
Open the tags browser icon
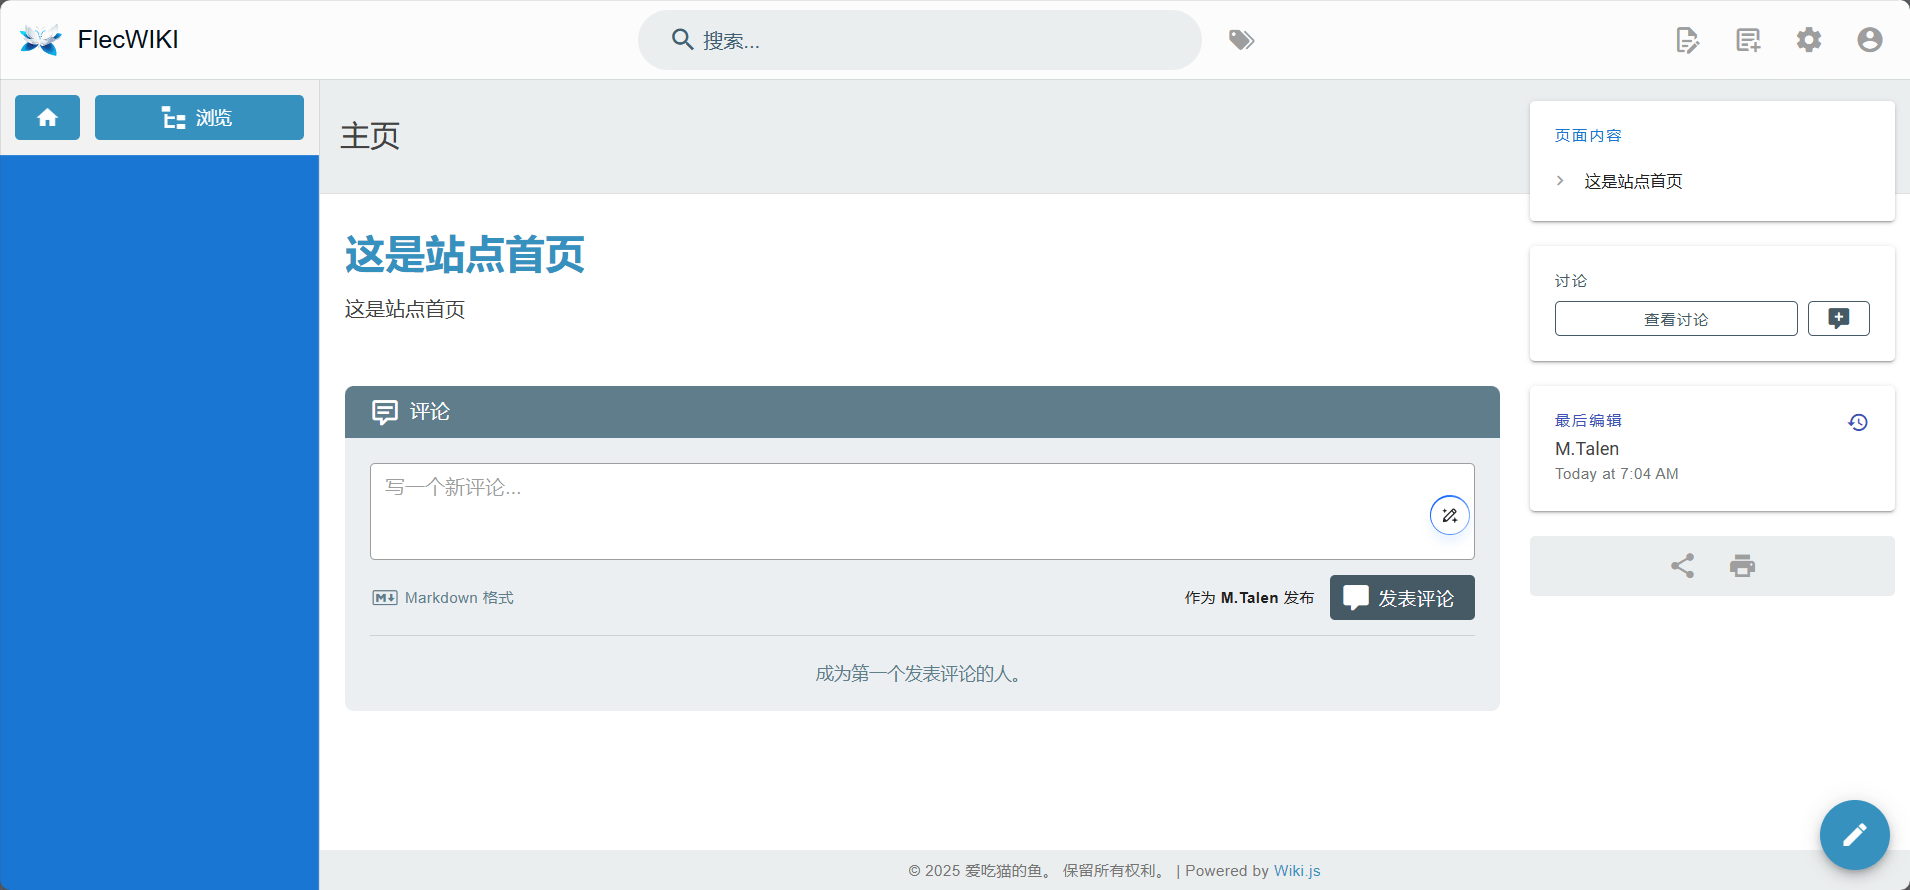[x=1241, y=40]
